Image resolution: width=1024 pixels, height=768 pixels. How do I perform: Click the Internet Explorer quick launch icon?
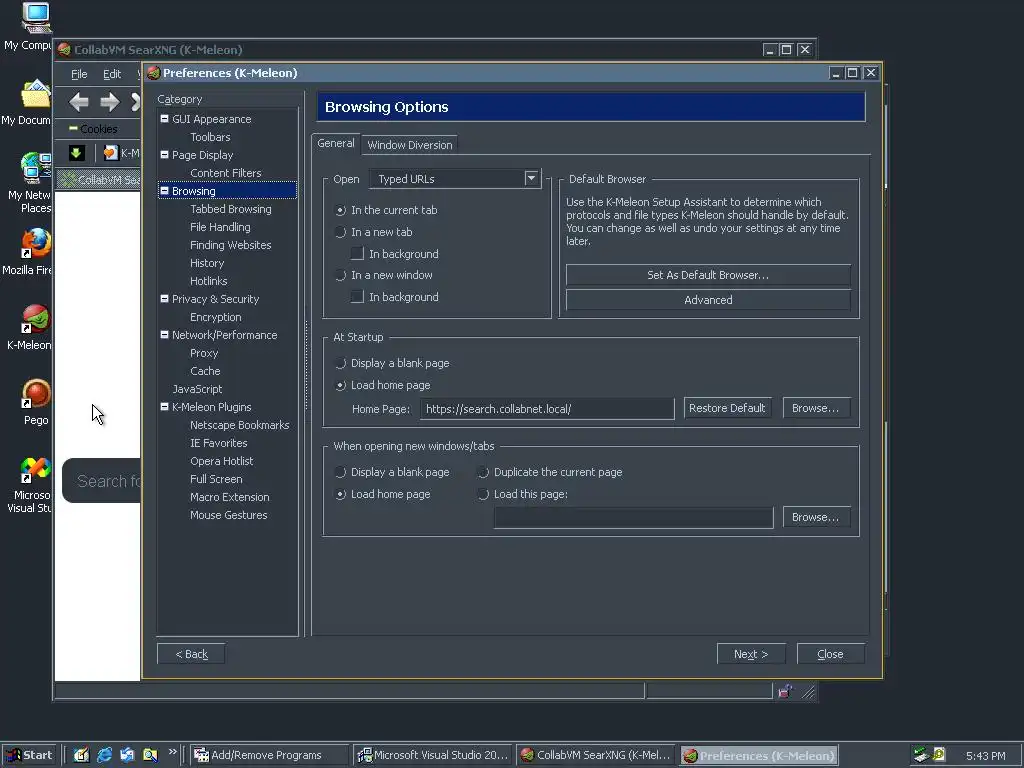point(104,755)
